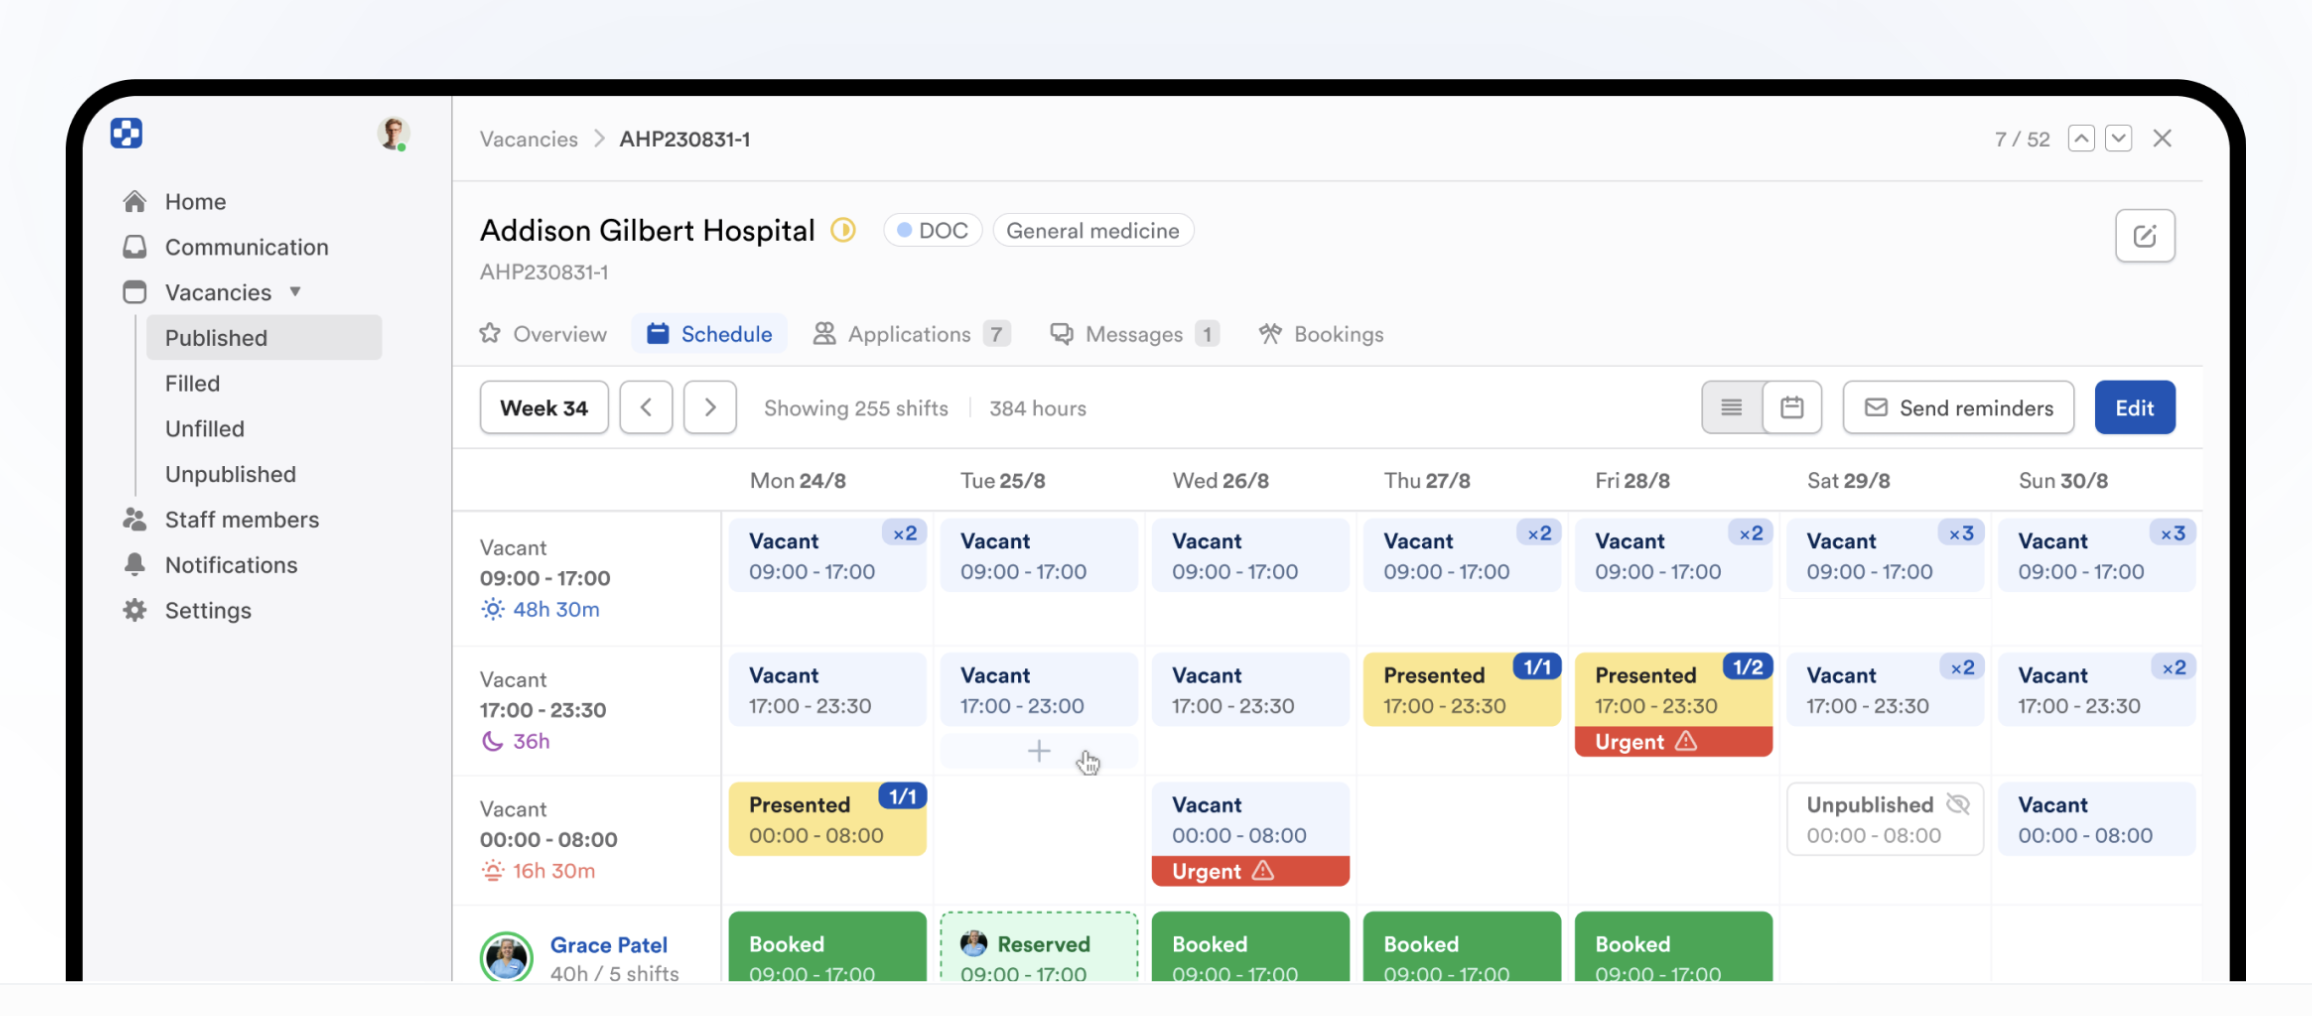Click the Unpublished Saturday 00:00 shift eye icon
The width and height of the screenshot is (2312, 1016).
(1957, 804)
